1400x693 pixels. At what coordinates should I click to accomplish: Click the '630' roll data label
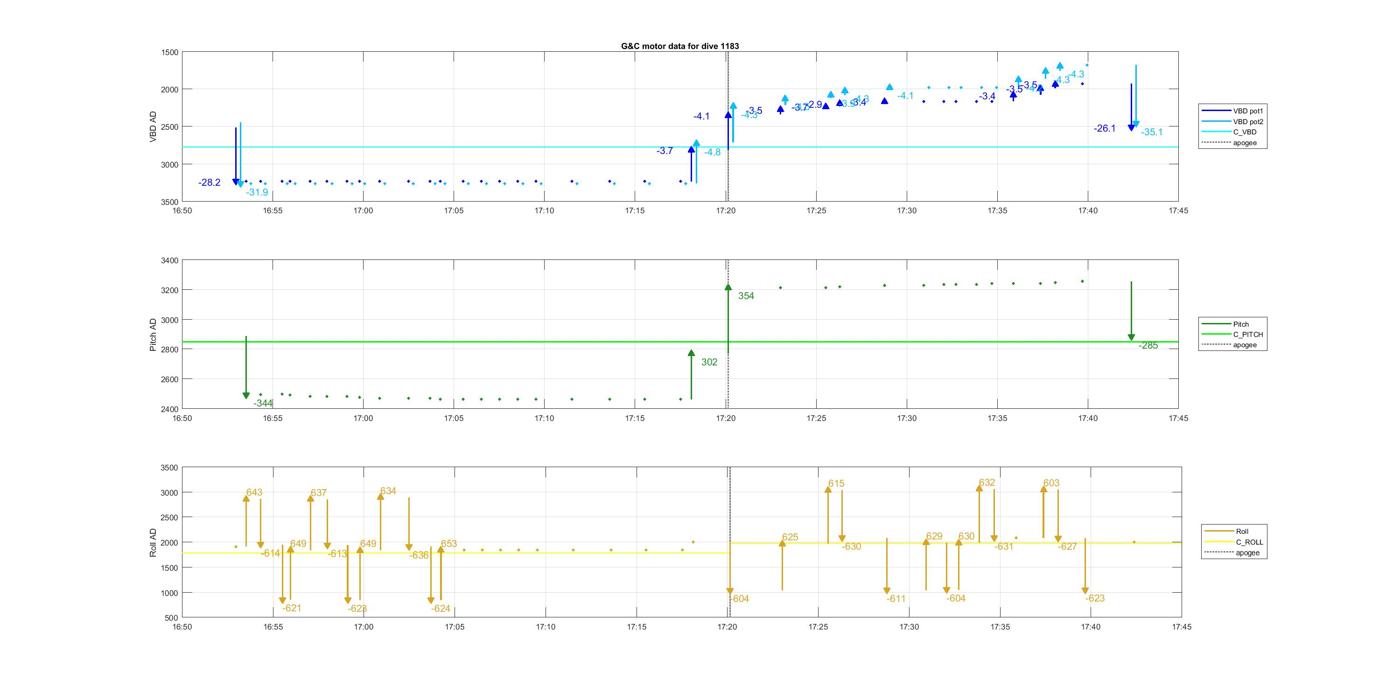966,536
